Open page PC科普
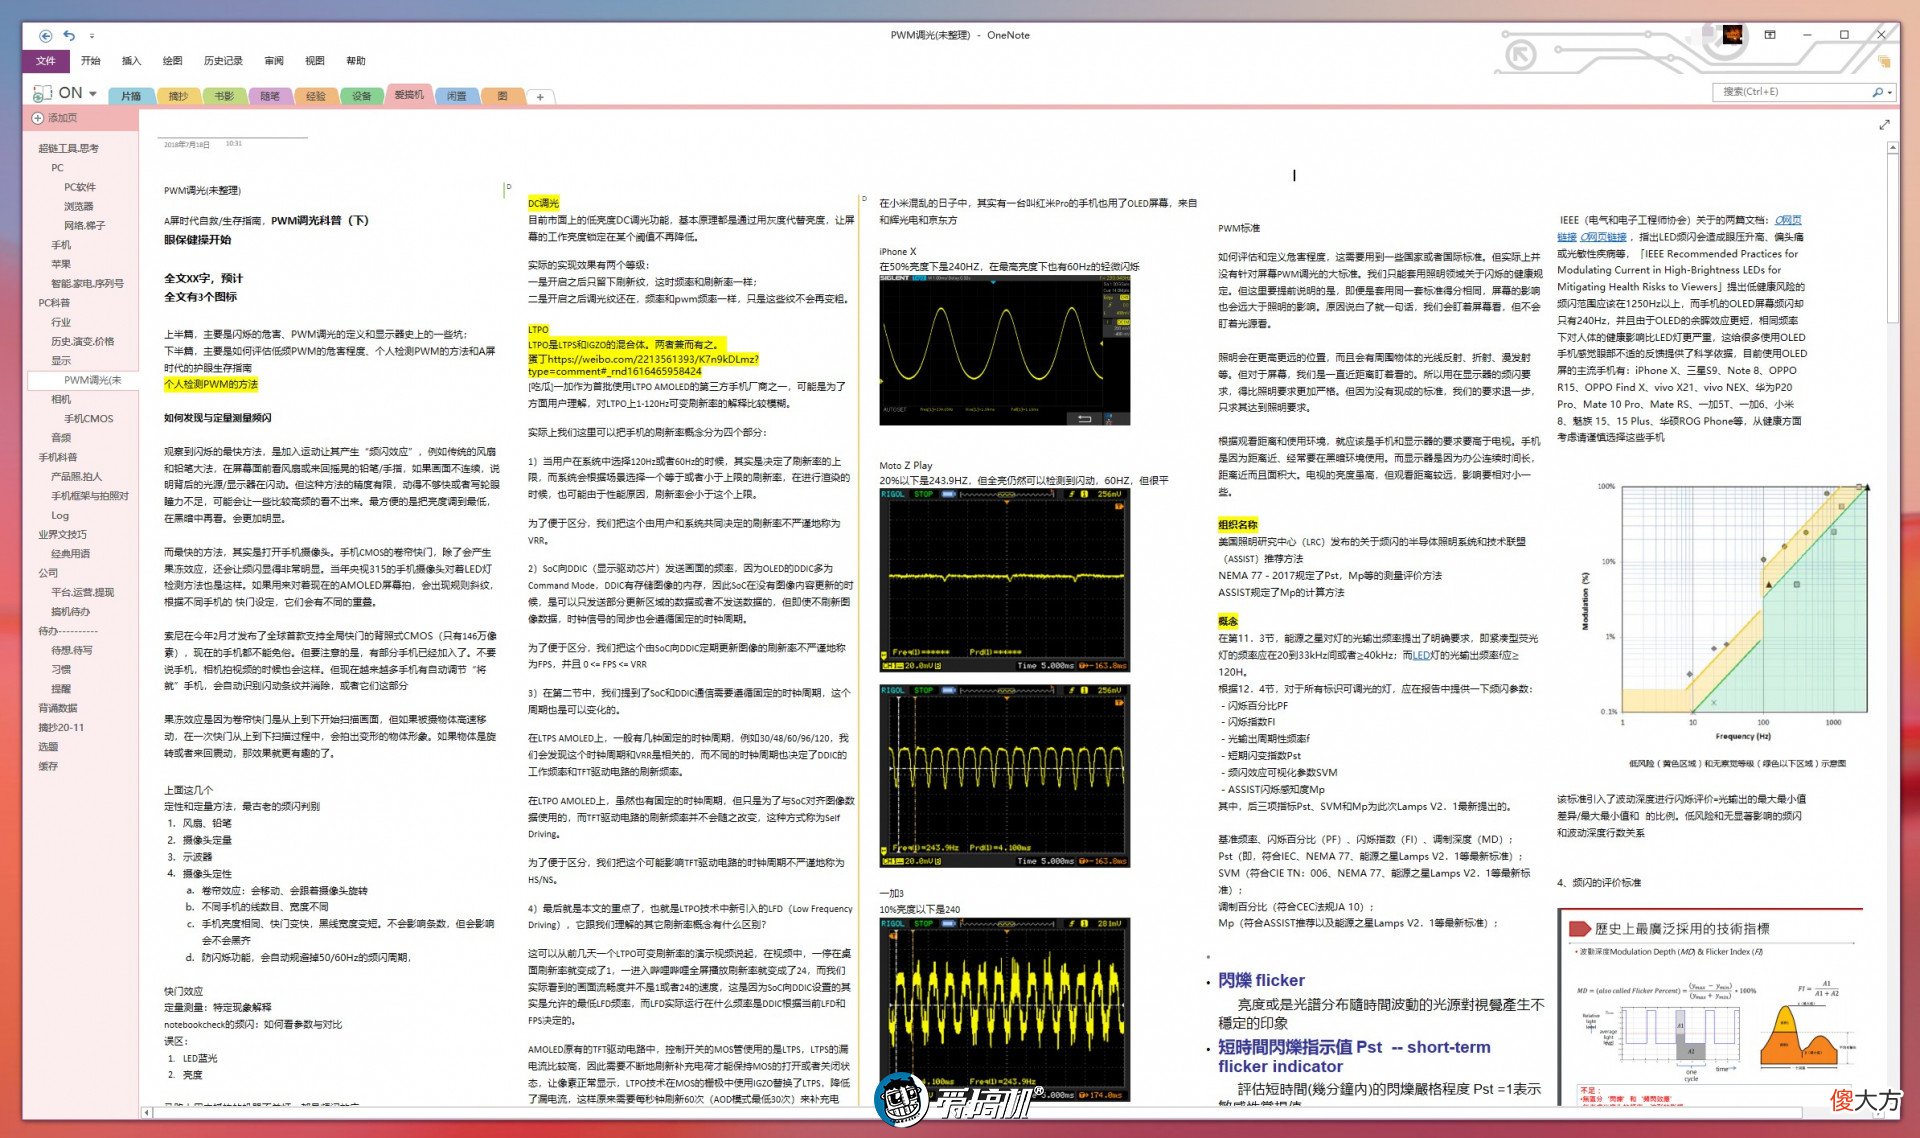Viewport: 1920px width, 1138px height. (54, 303)
